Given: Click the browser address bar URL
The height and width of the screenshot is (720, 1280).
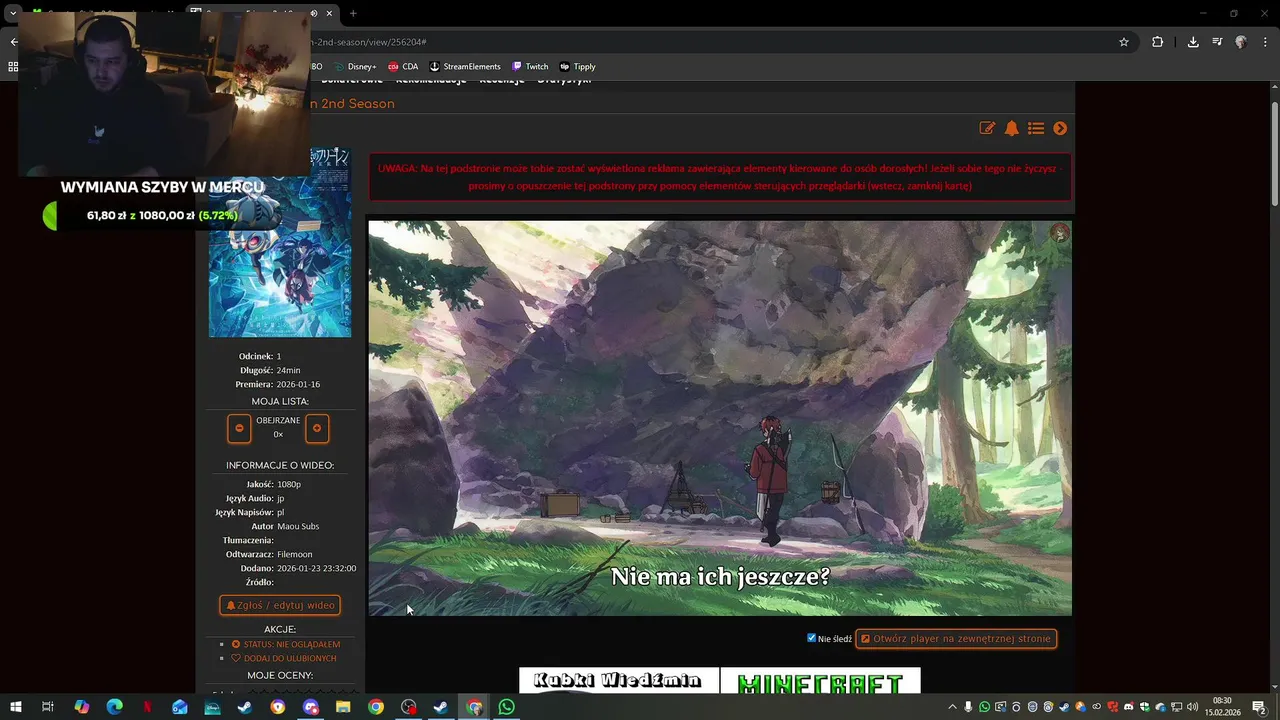Looking at the screenshot, I should pyautogui.click(x=370, y=42).
